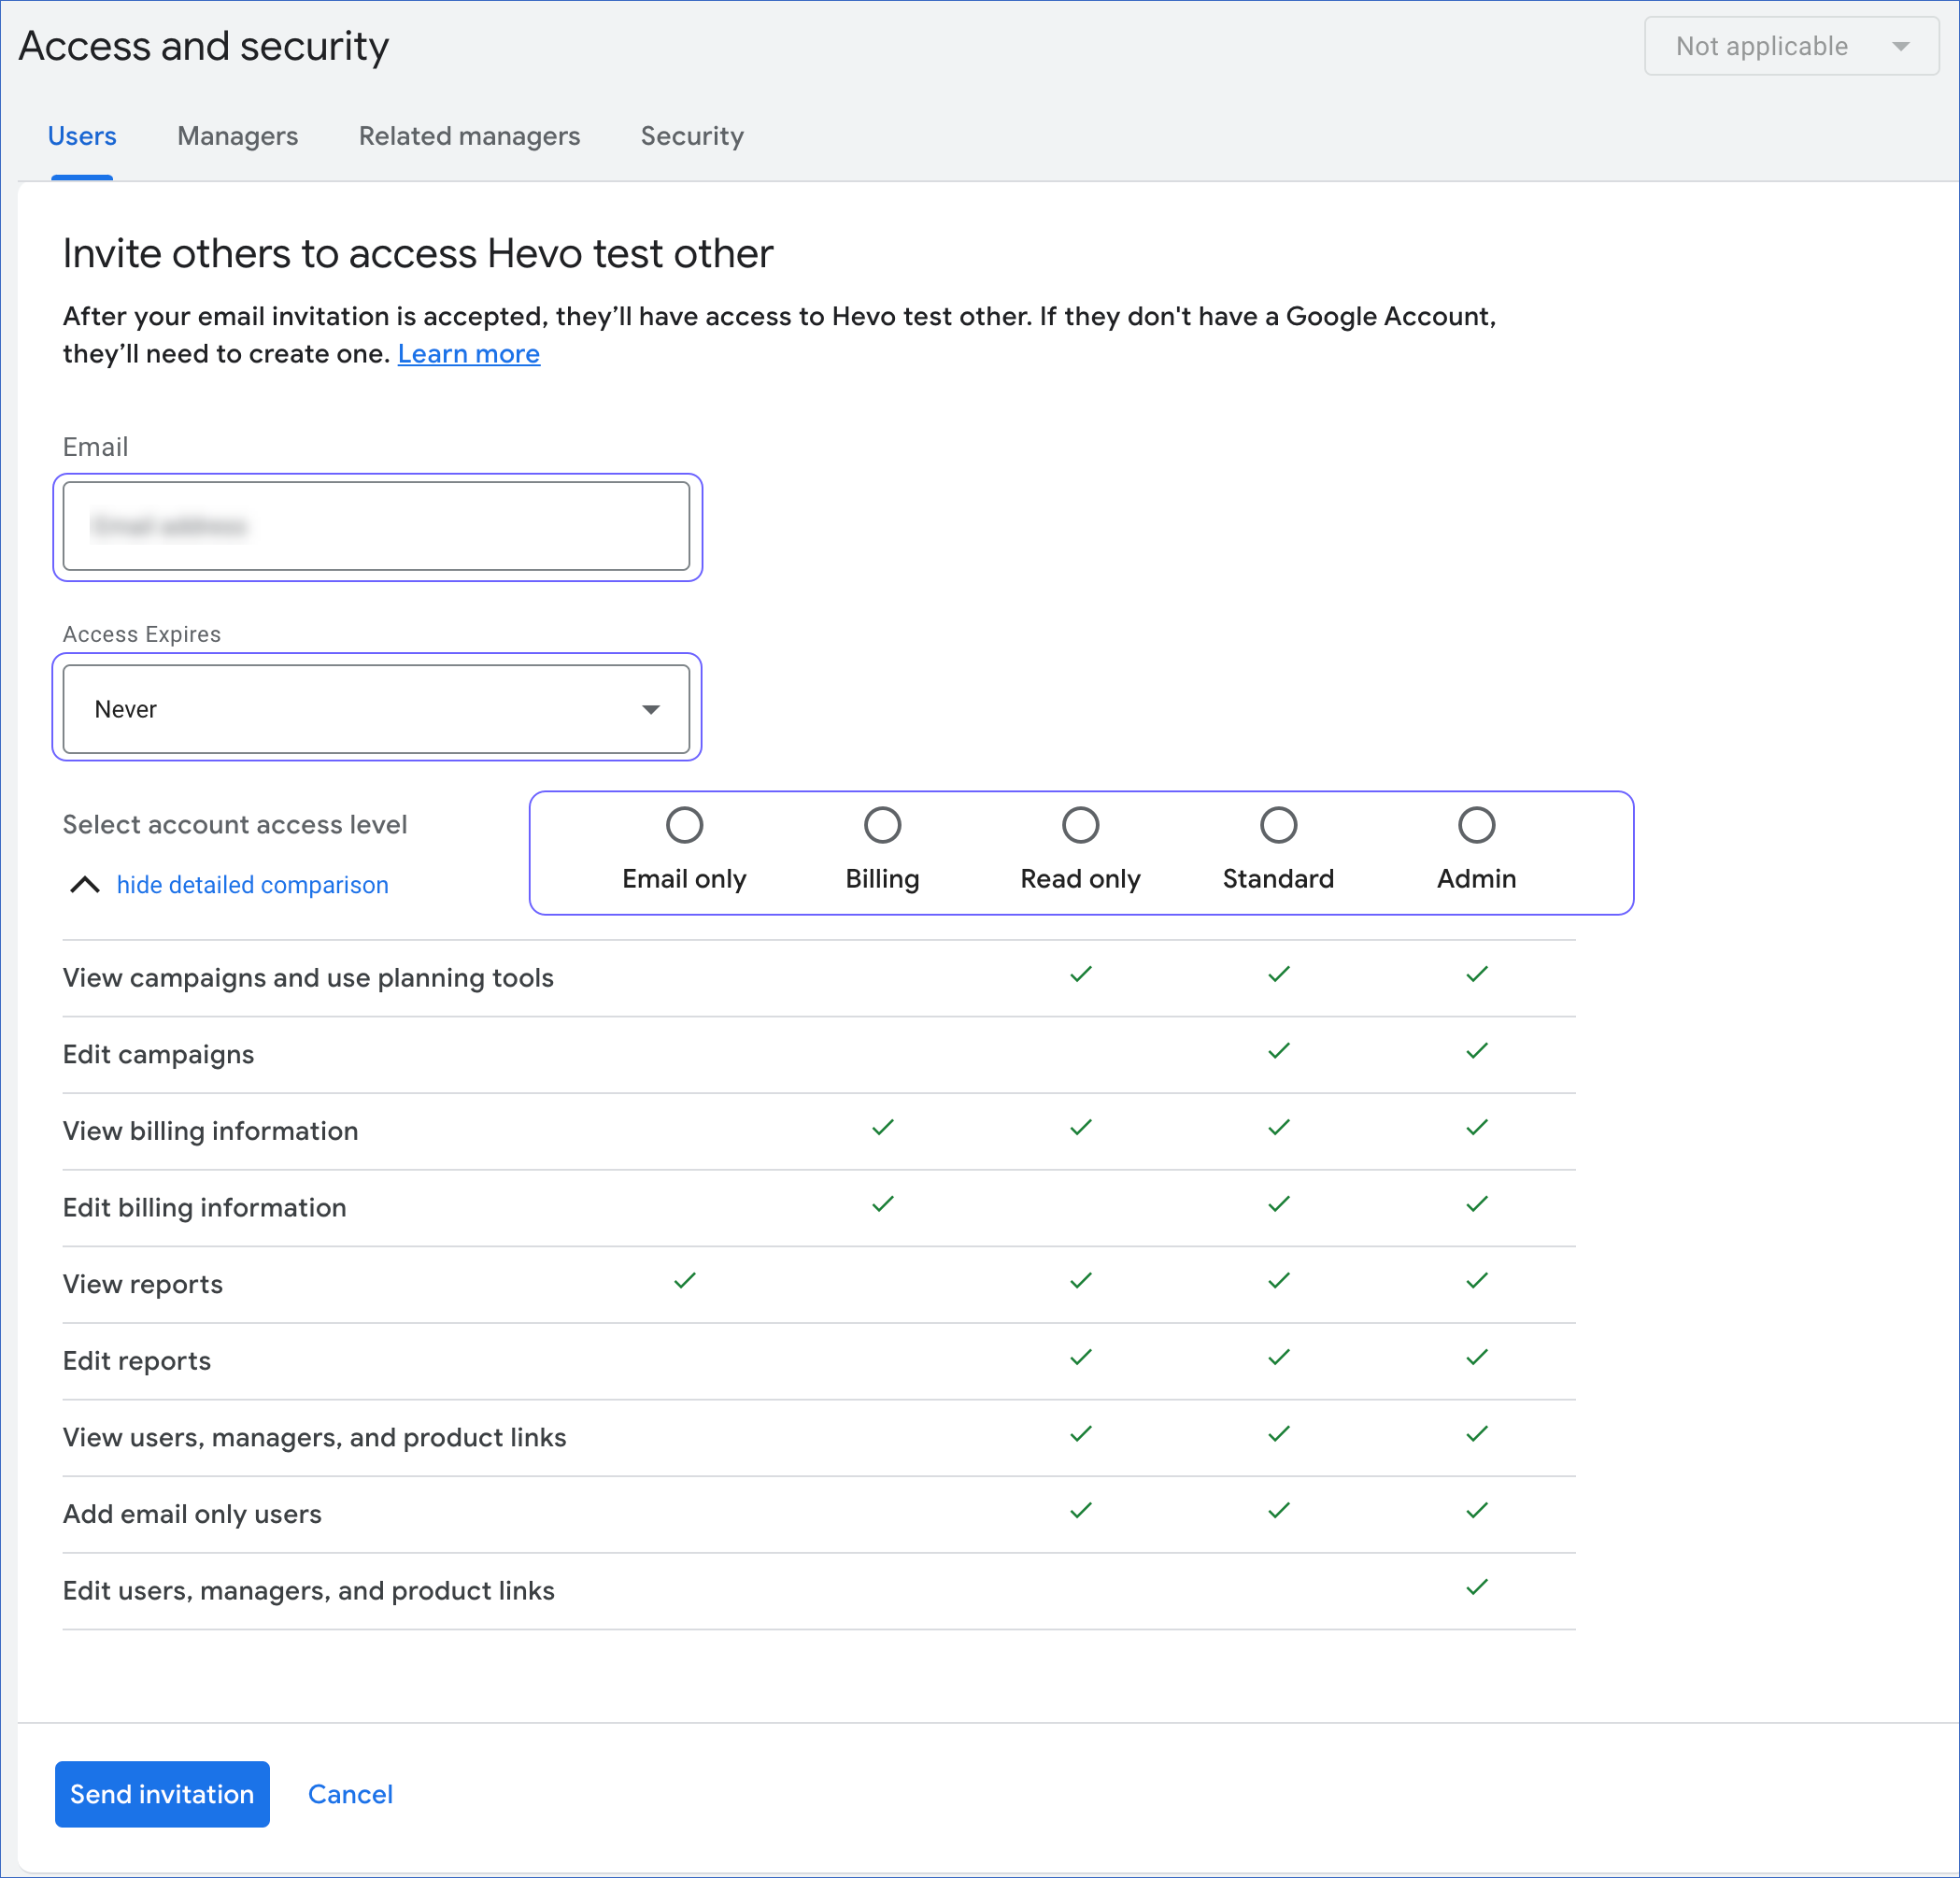Open the Managers tab
Image resolution: width=1960 pixels, height=1878 pixels.
[238, 136]
